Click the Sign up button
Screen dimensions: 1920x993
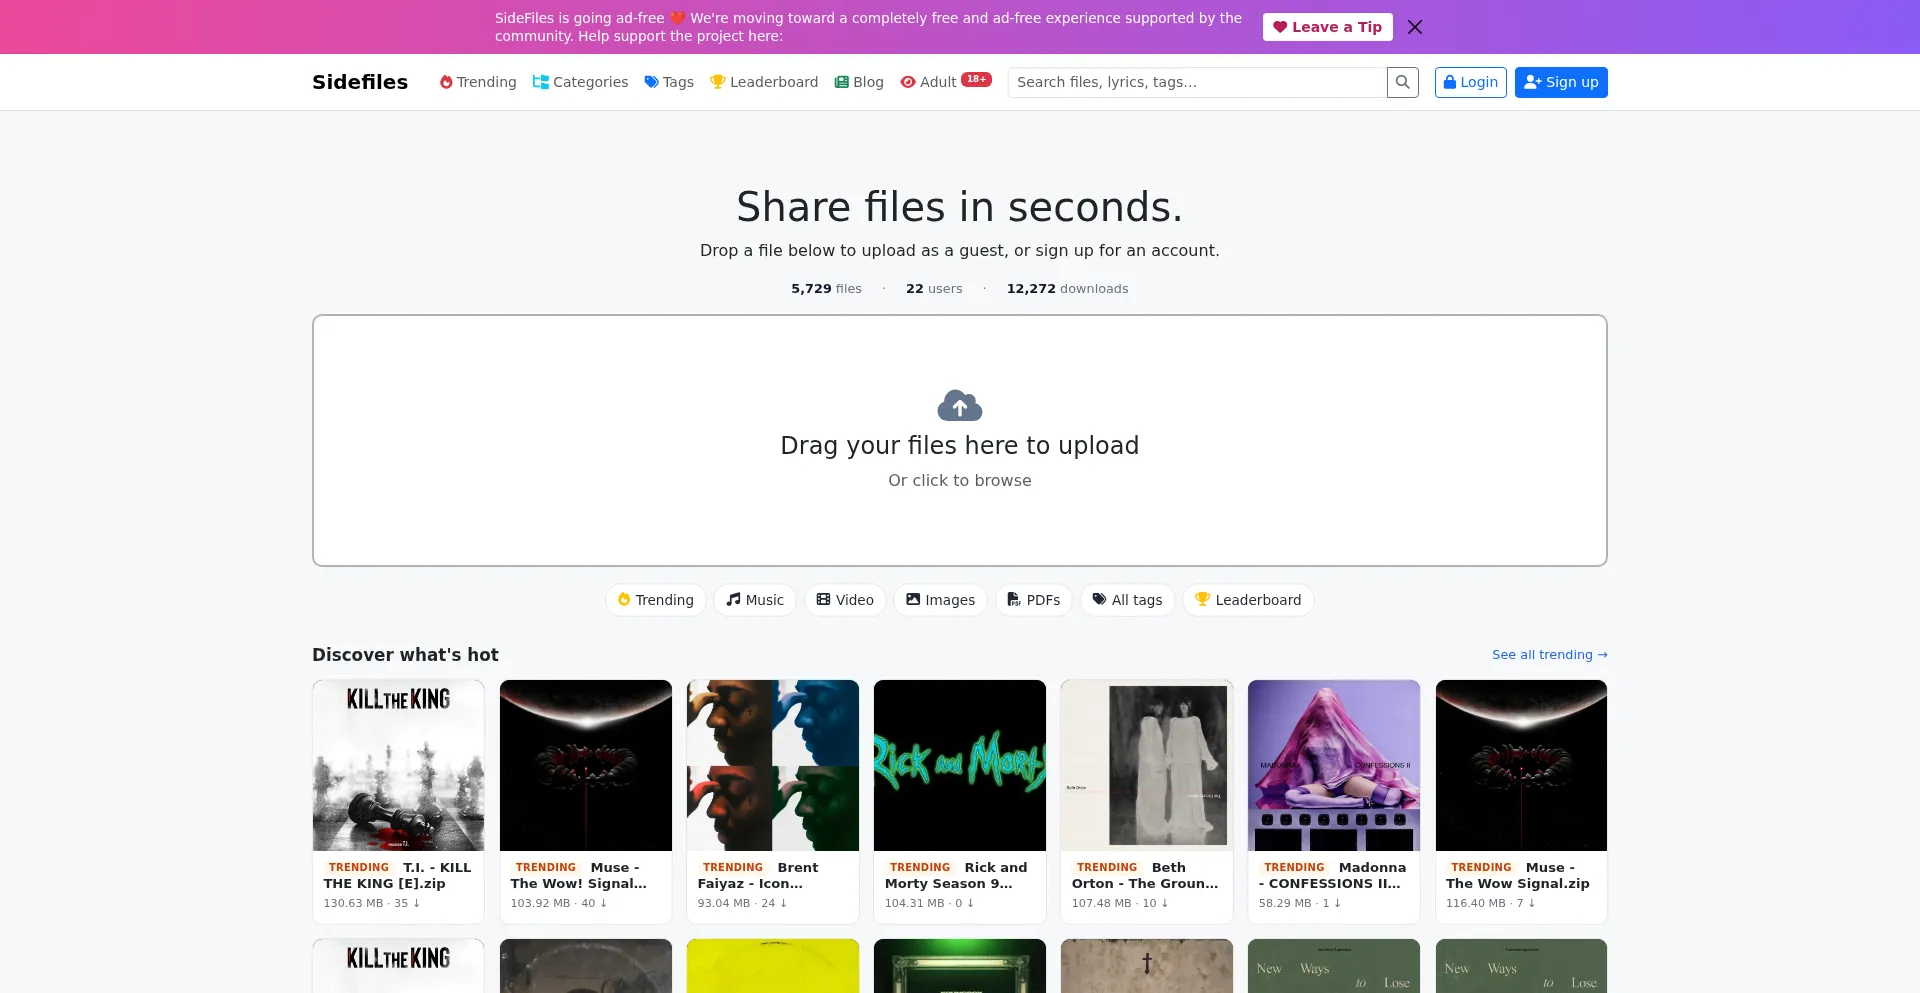(x=1561, y=82)
